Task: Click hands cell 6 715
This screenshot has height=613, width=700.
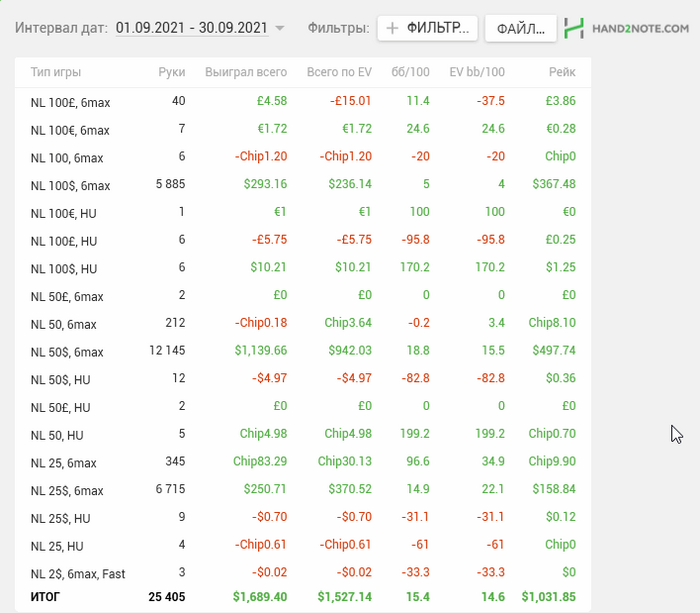Action: [x=170, y=489]
